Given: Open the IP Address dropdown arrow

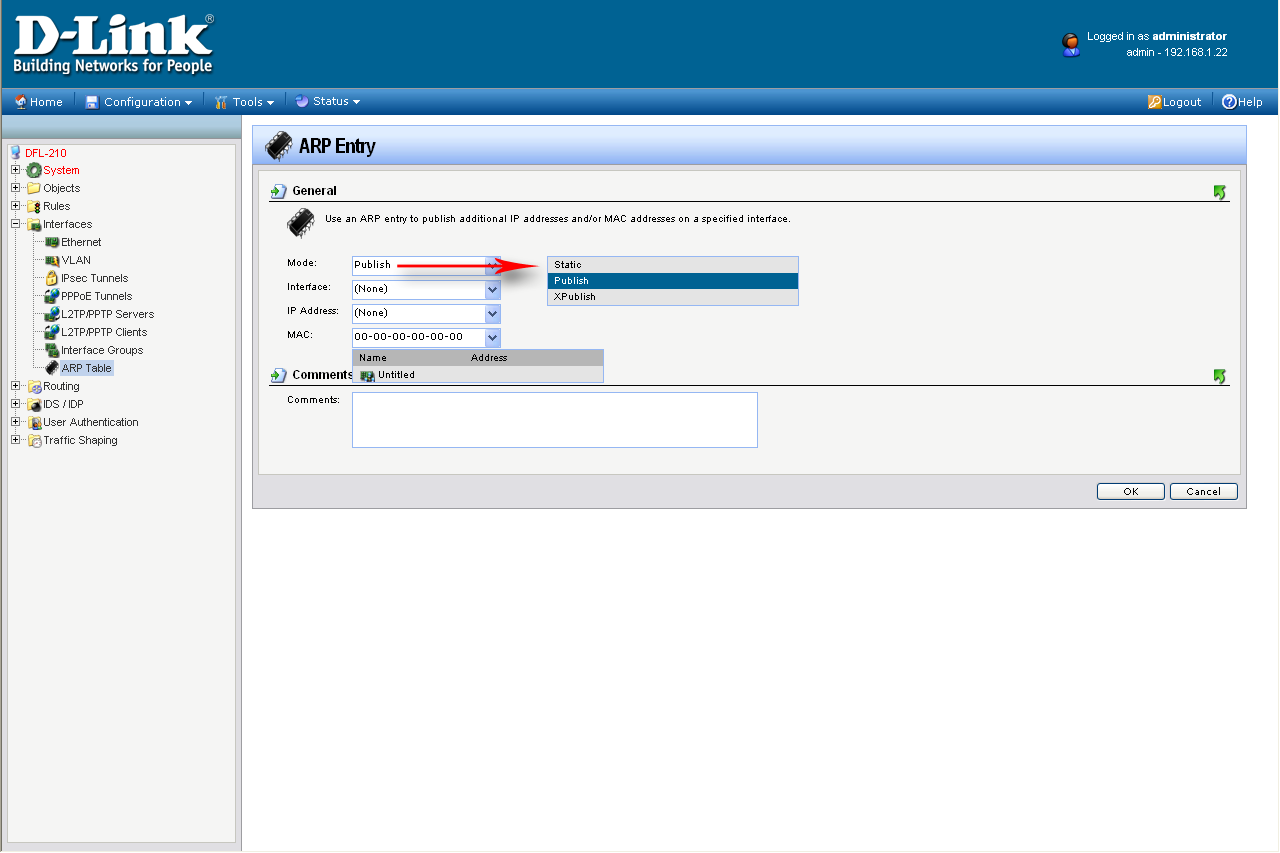Looking at the screenshot, I should [492, 313].
